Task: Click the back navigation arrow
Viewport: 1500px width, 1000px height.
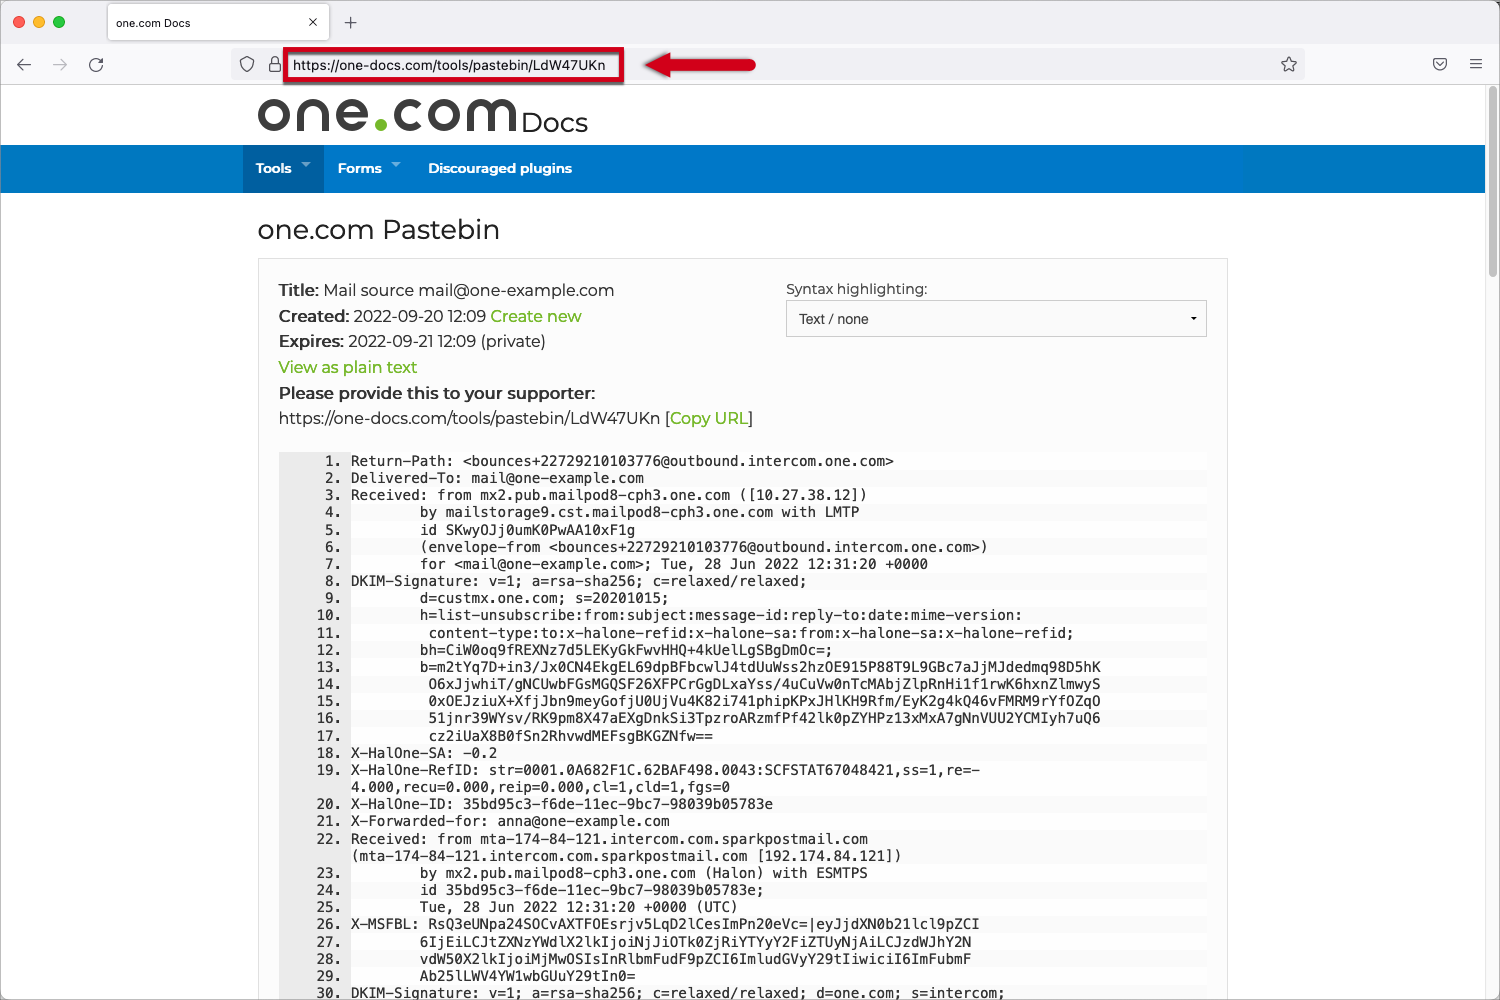Action: point(24,64)
